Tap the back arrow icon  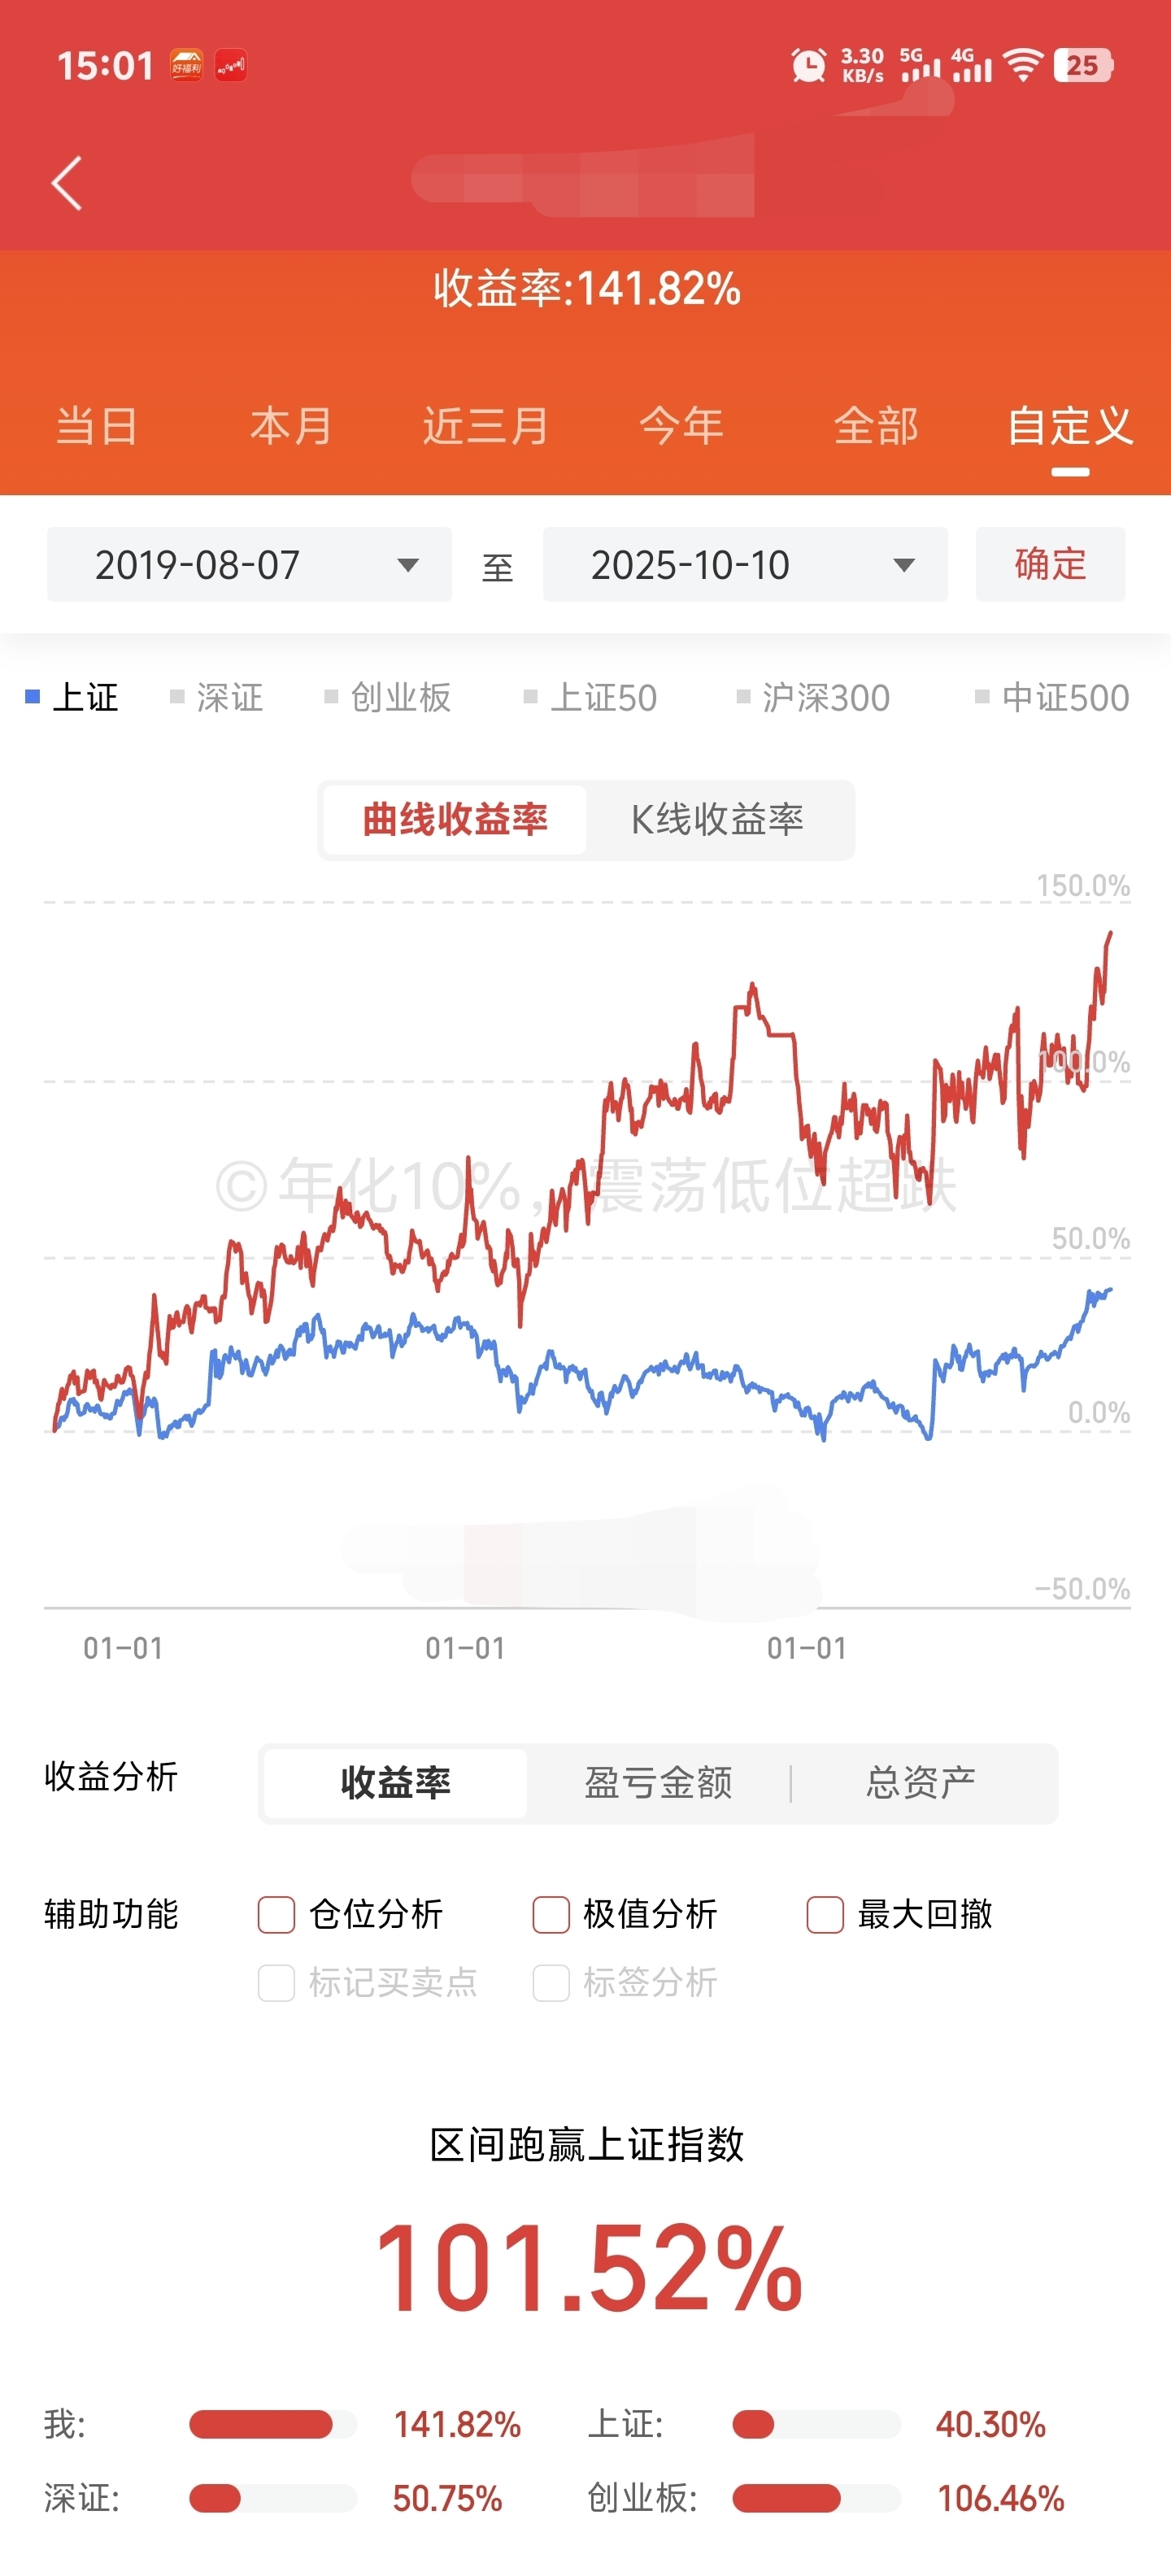[x=66, y=183]
